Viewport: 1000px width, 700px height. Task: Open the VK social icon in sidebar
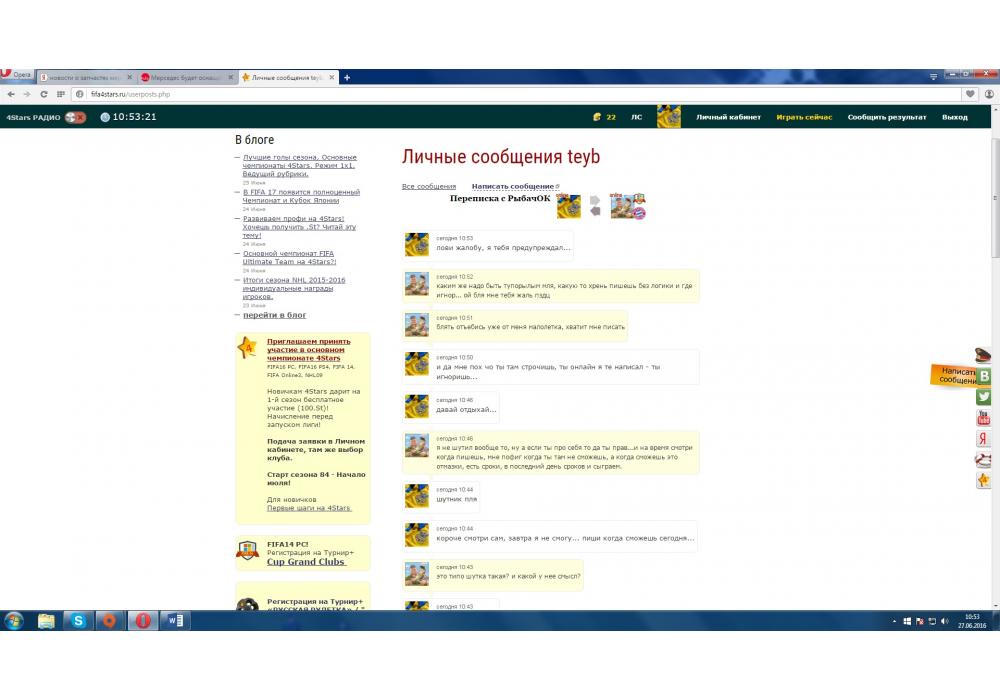tap(984, 376)
